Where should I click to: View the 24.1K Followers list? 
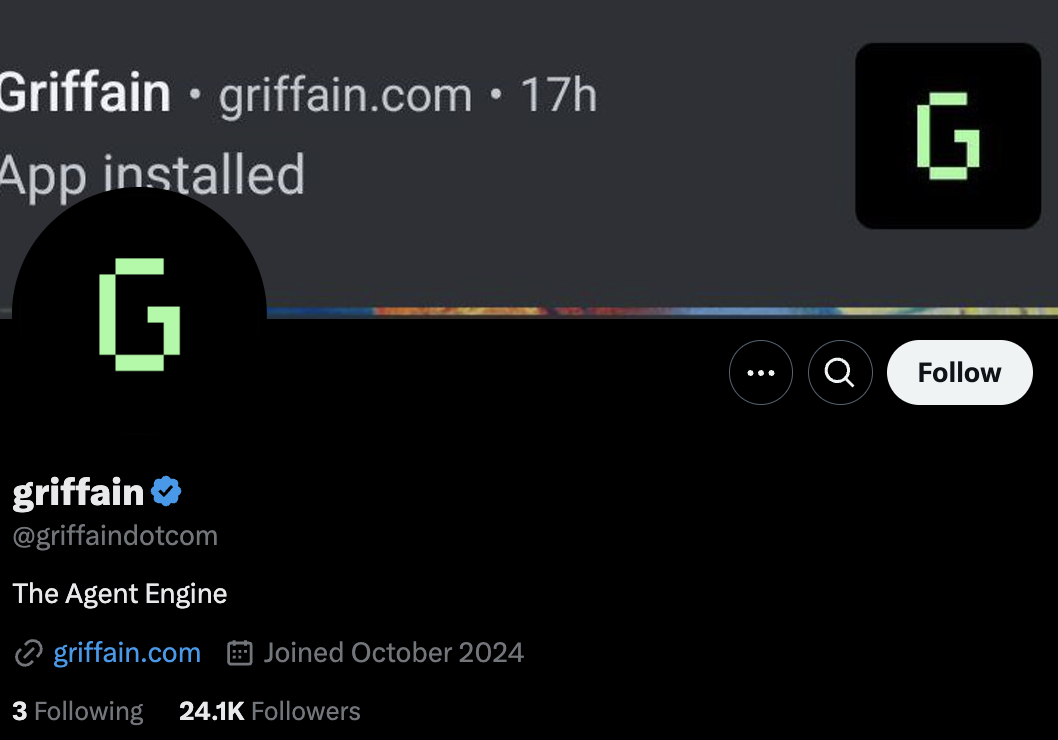tap(270, 711)
